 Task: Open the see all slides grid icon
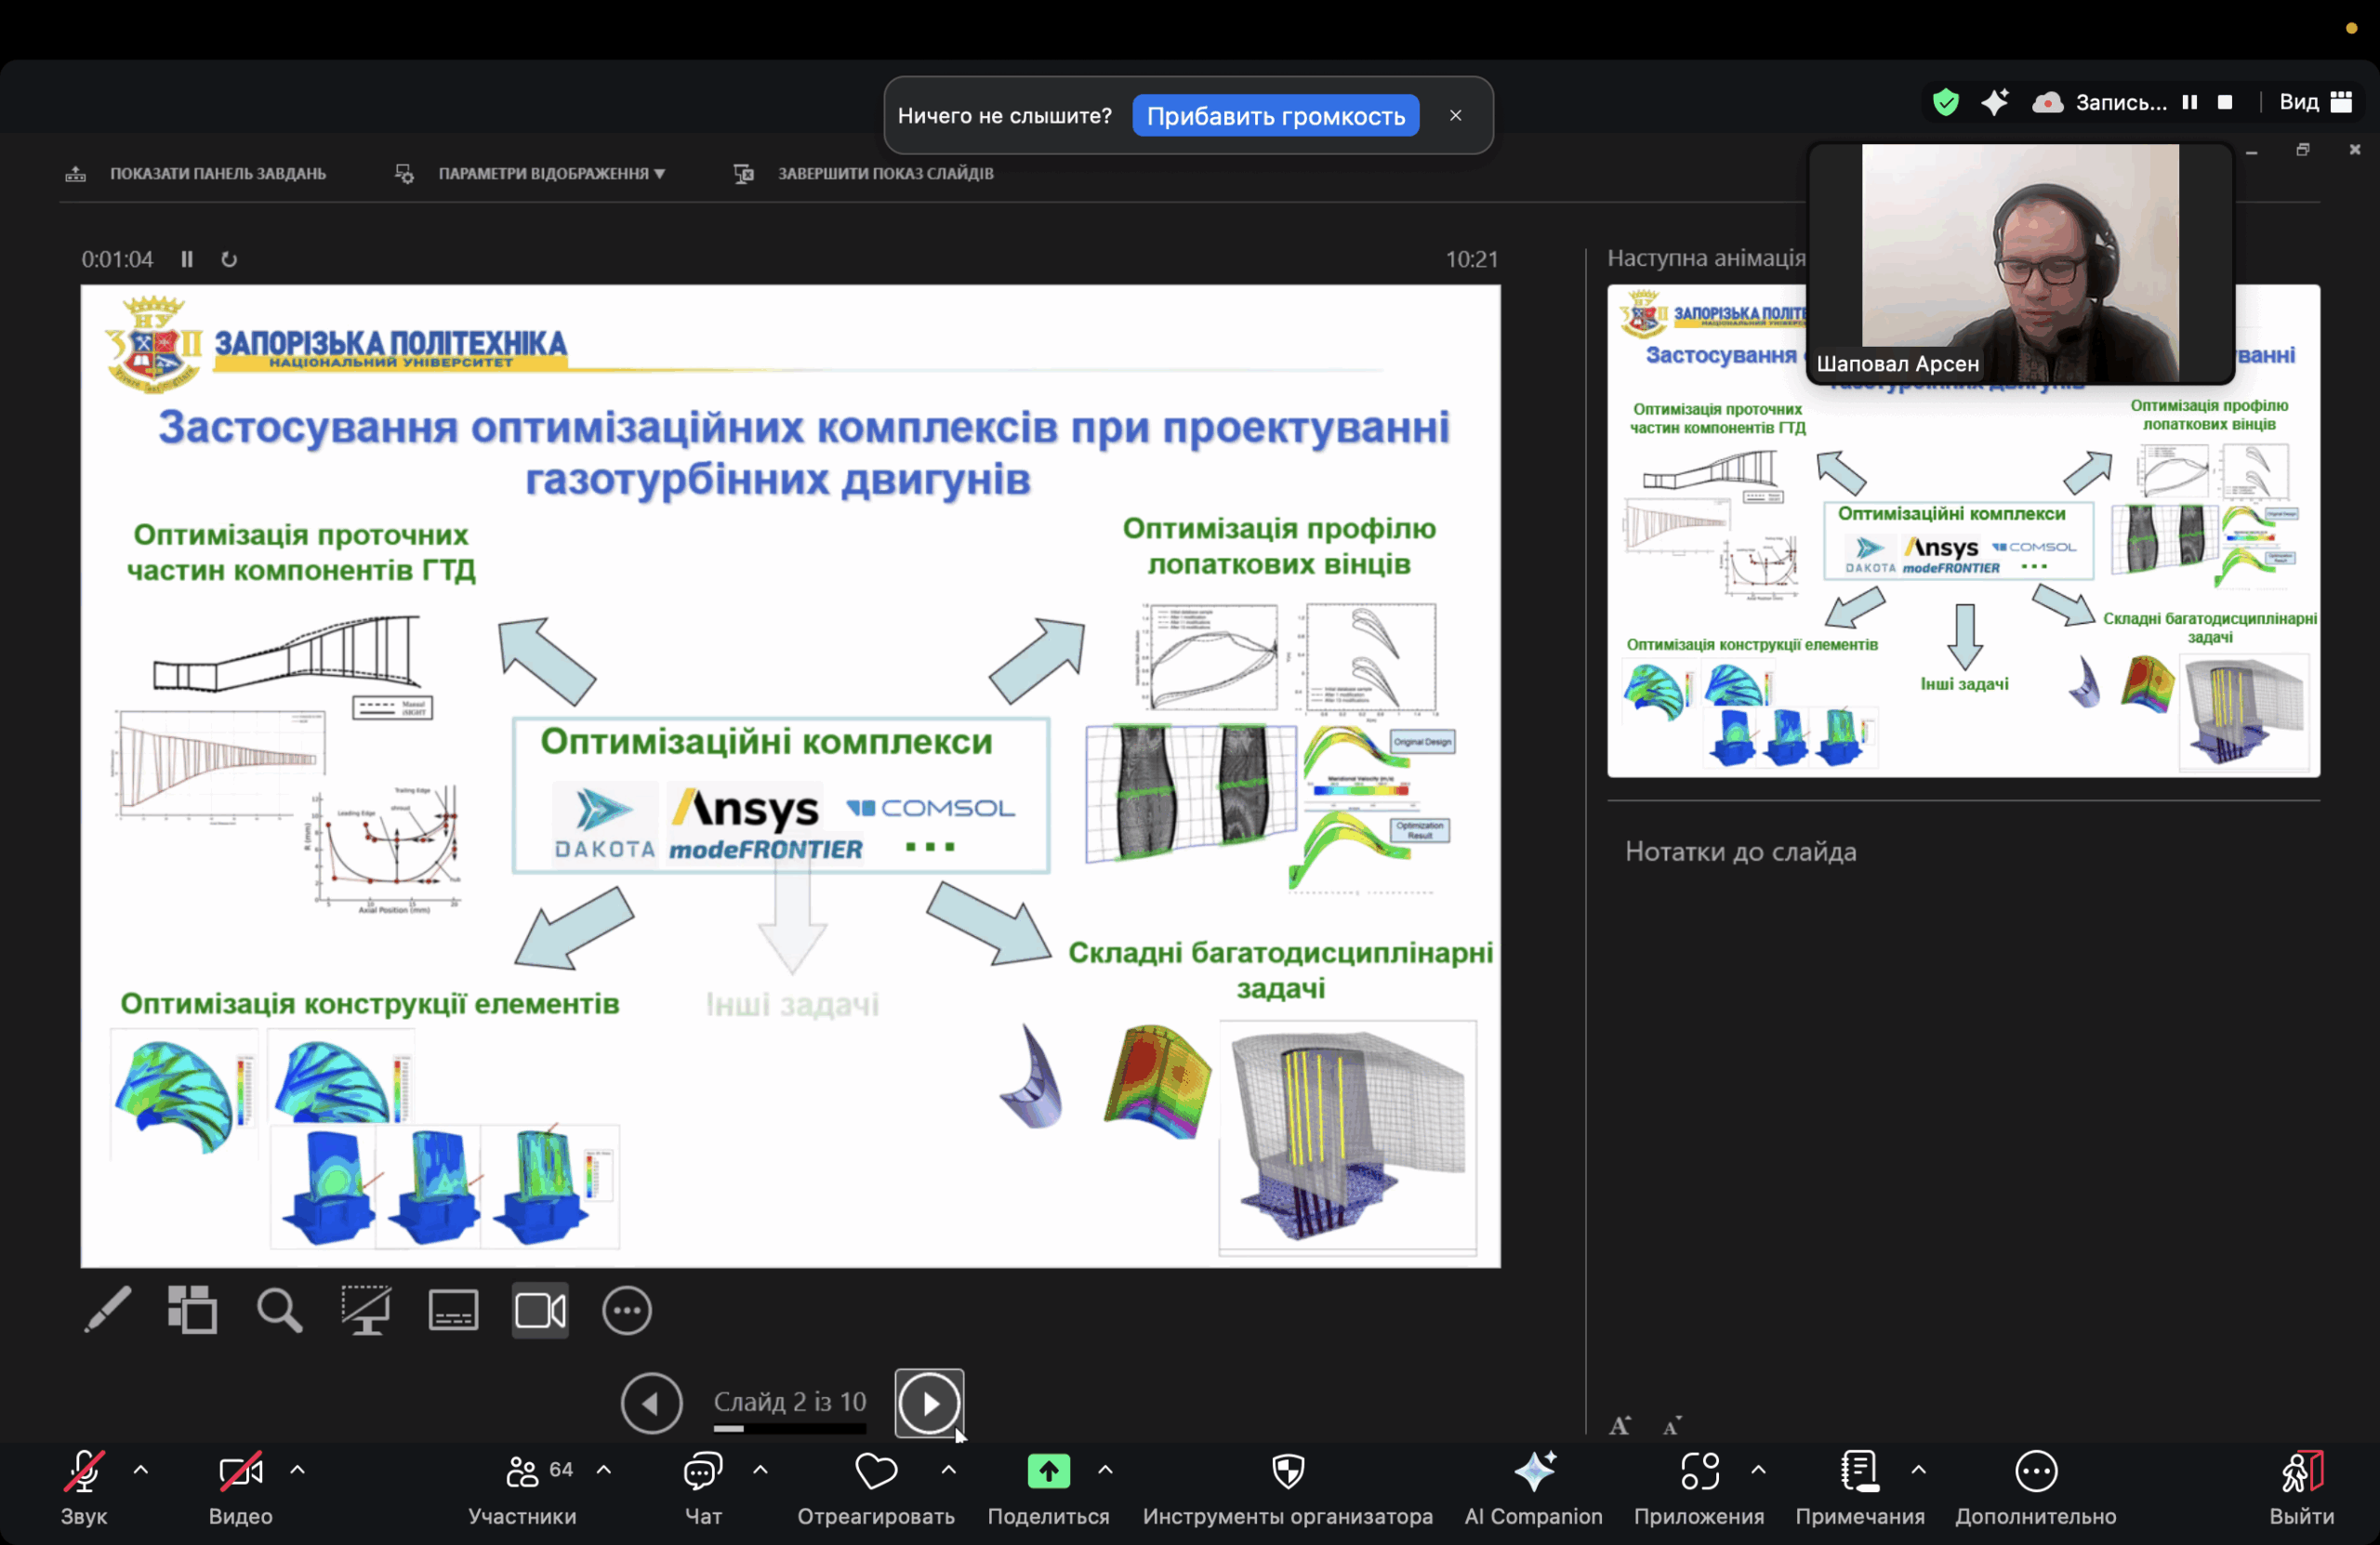point(192,1310)
